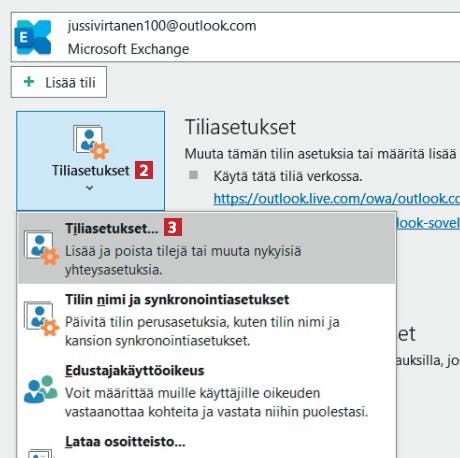This screenshot has width=460, height=458.
Task: Click the 'Microsoft Exchange' account type text
Action: tap(128, 49)
